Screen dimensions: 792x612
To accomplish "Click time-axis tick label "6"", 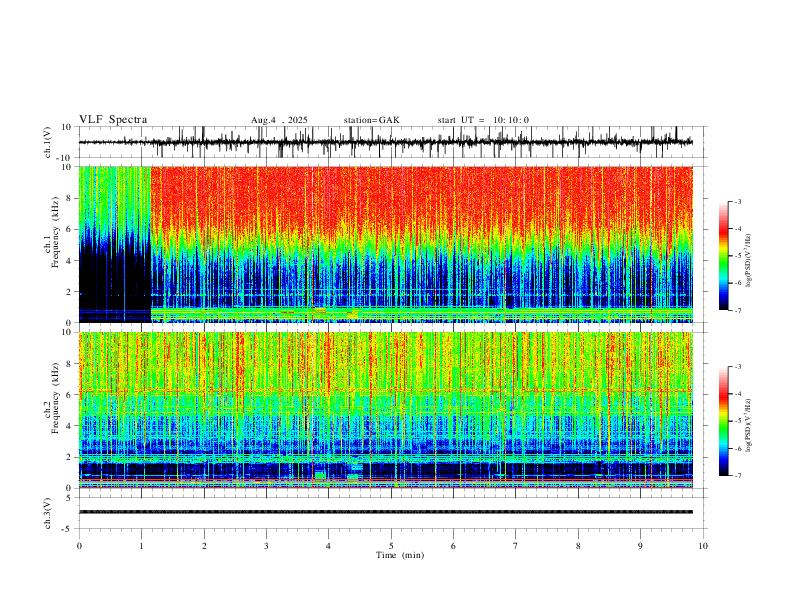I will 453,546.
